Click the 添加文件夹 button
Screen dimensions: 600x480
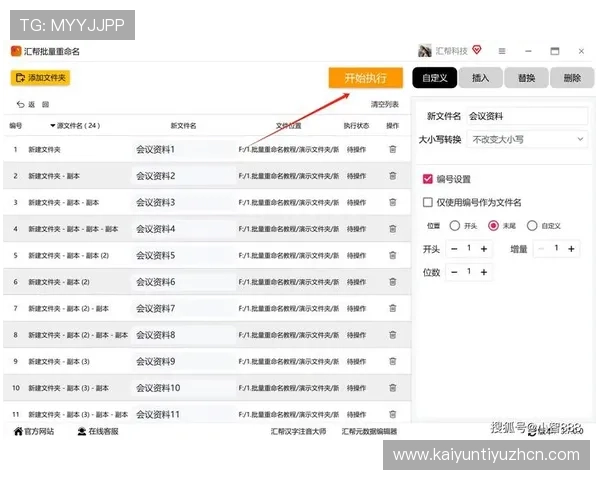click(40, 77)
